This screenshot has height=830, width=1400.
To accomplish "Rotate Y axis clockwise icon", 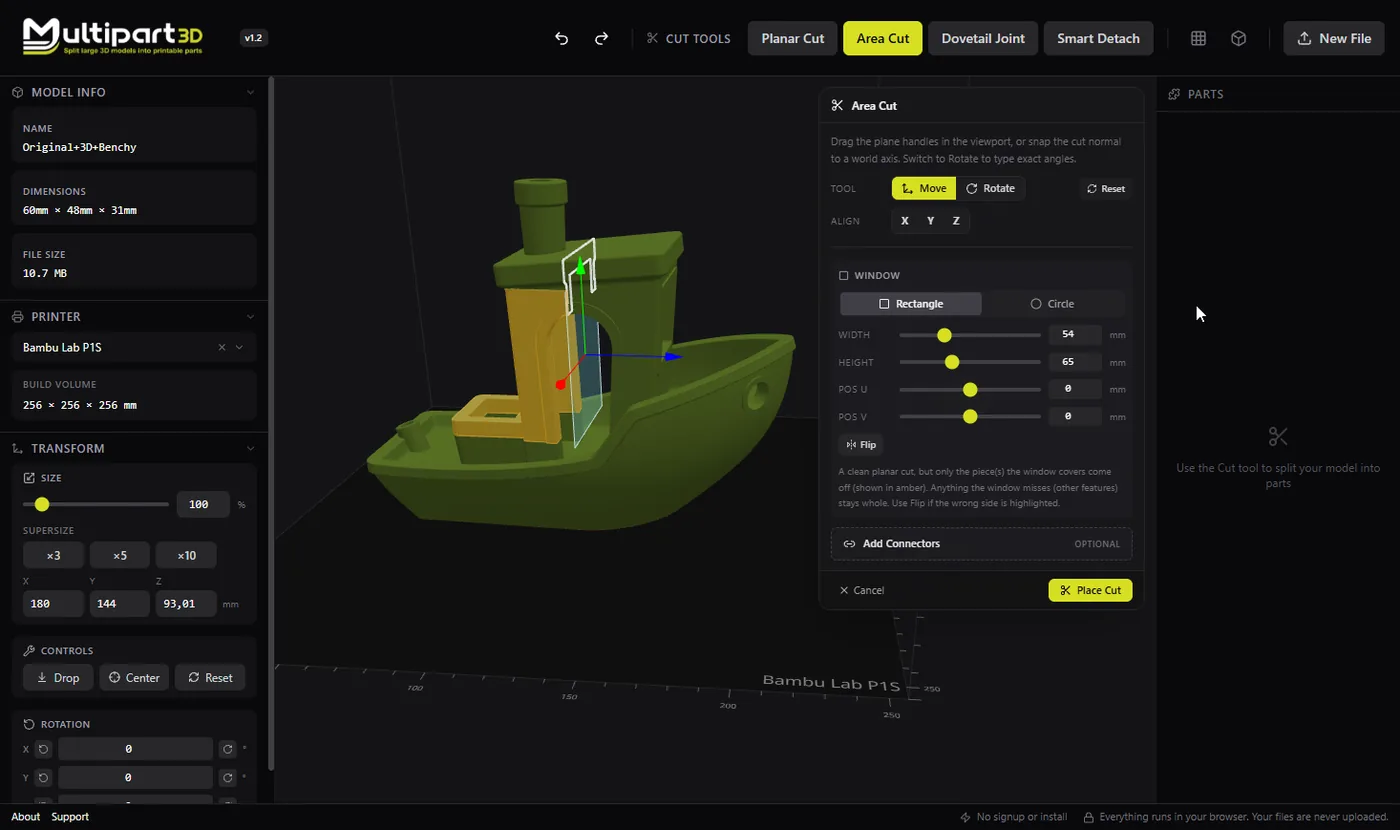I will point(228,777).
